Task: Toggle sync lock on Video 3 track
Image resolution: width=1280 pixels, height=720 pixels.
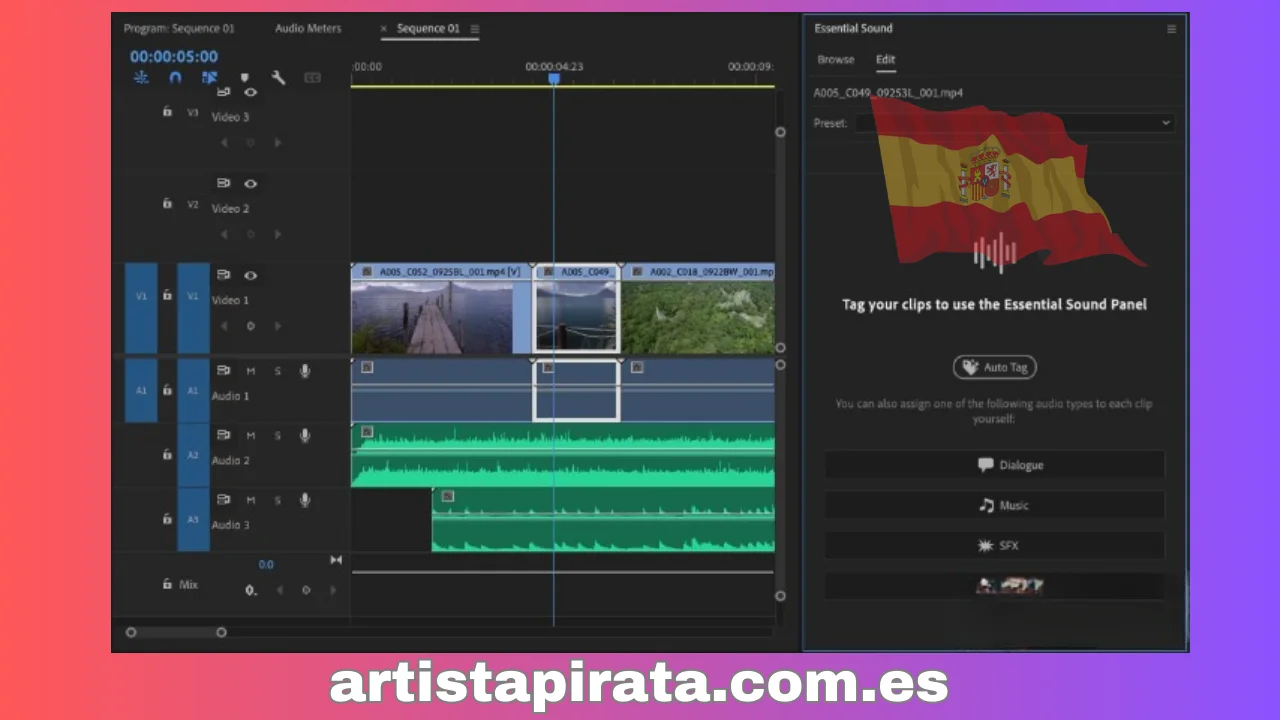Action: point(224,92)
